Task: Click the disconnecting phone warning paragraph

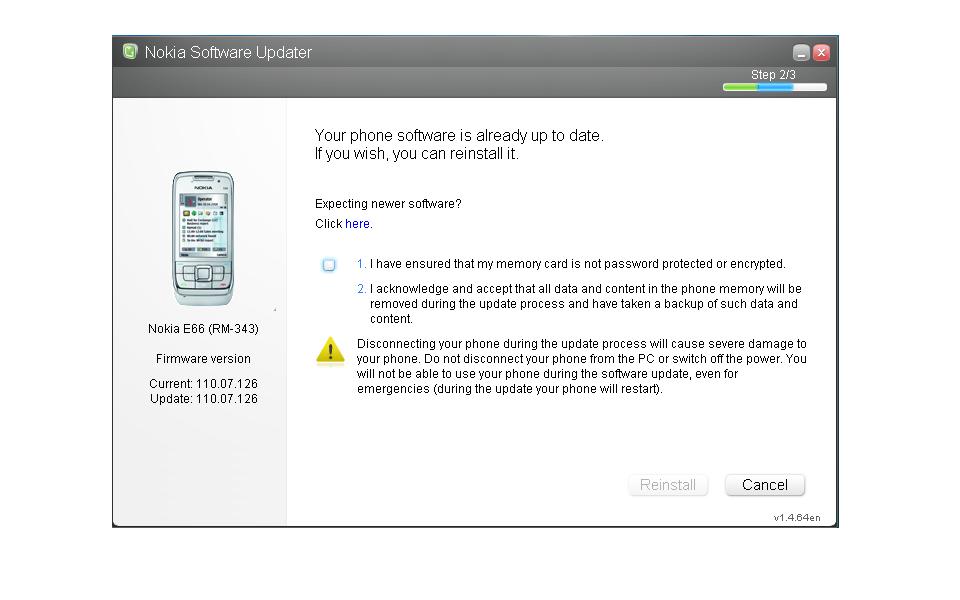Action: click(582, 366)
